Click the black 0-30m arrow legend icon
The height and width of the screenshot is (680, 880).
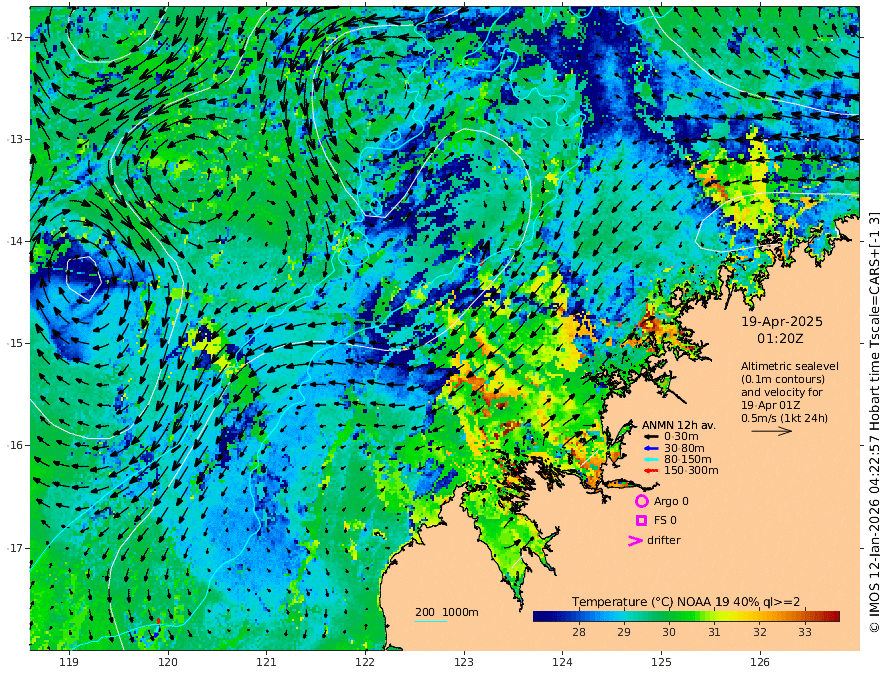[x=650, y=437]
